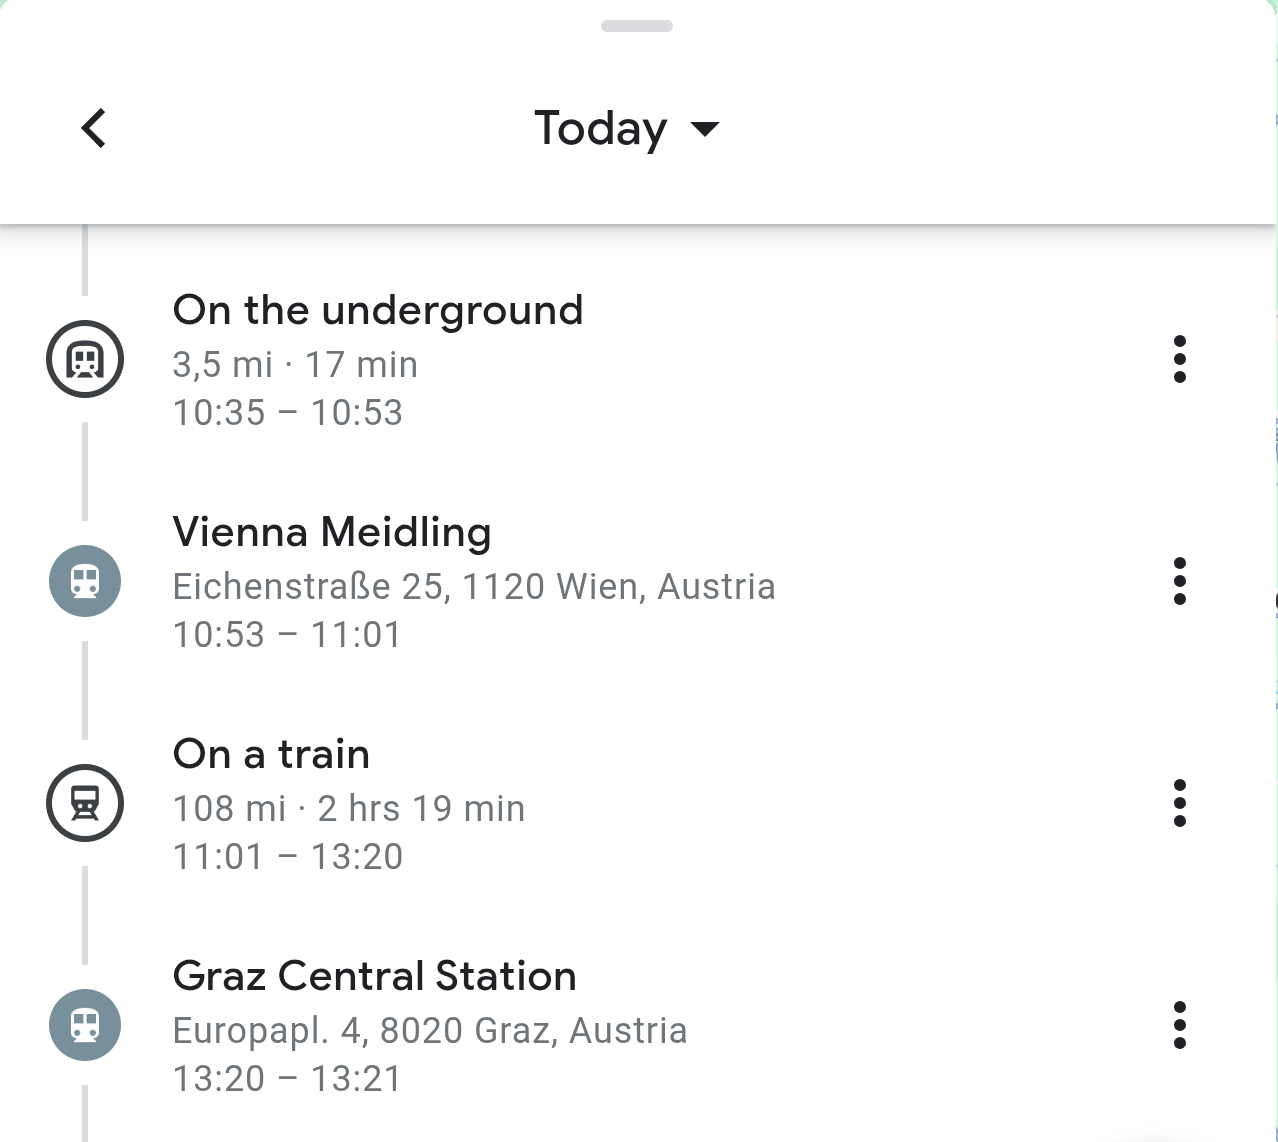Select the Graz Central Station transit icon
This screenshot has height=1142, width=1278.
tap(85, 1025)
